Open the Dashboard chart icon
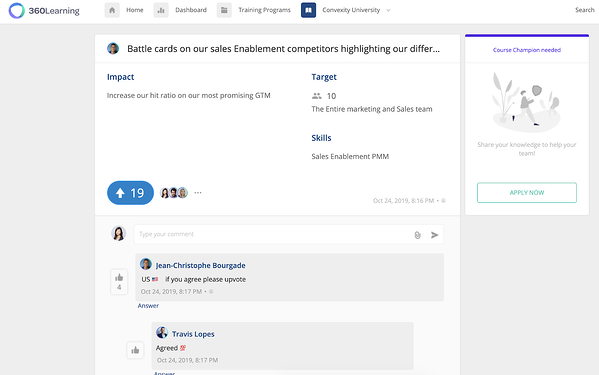This screenshot has width=599, height=375. [161, 10]
